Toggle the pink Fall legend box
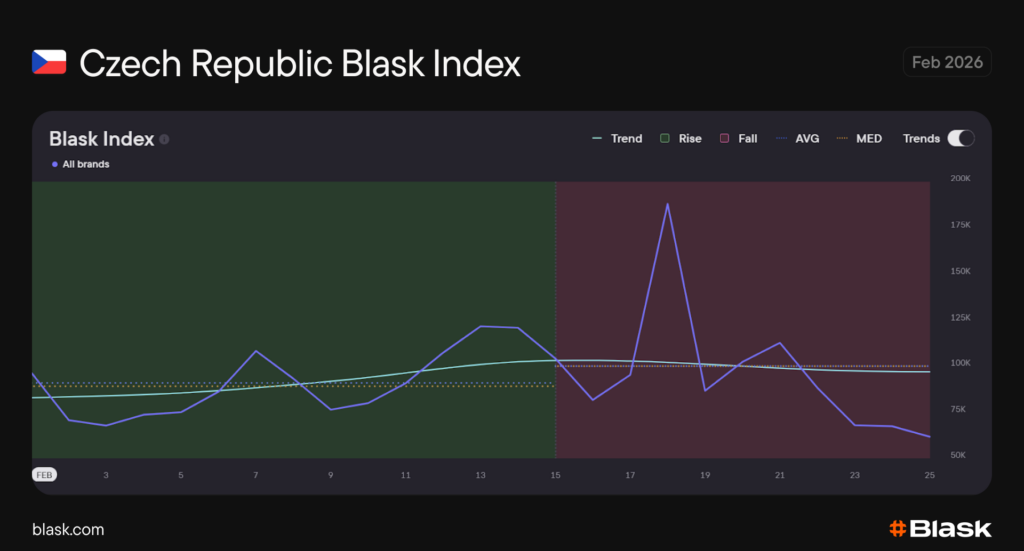Screen dimensions: 1024x551 pos(724,139)
